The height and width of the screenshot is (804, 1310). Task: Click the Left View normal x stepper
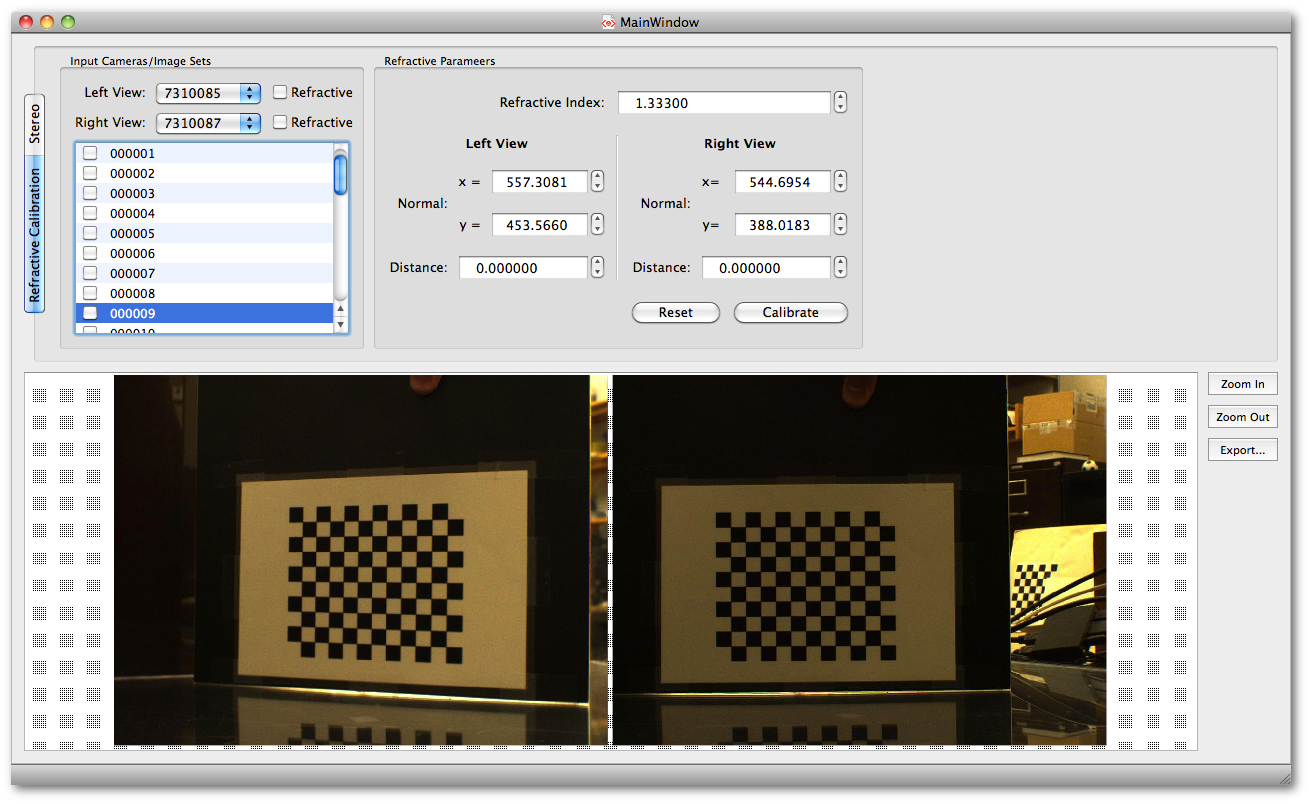point(597,181)
